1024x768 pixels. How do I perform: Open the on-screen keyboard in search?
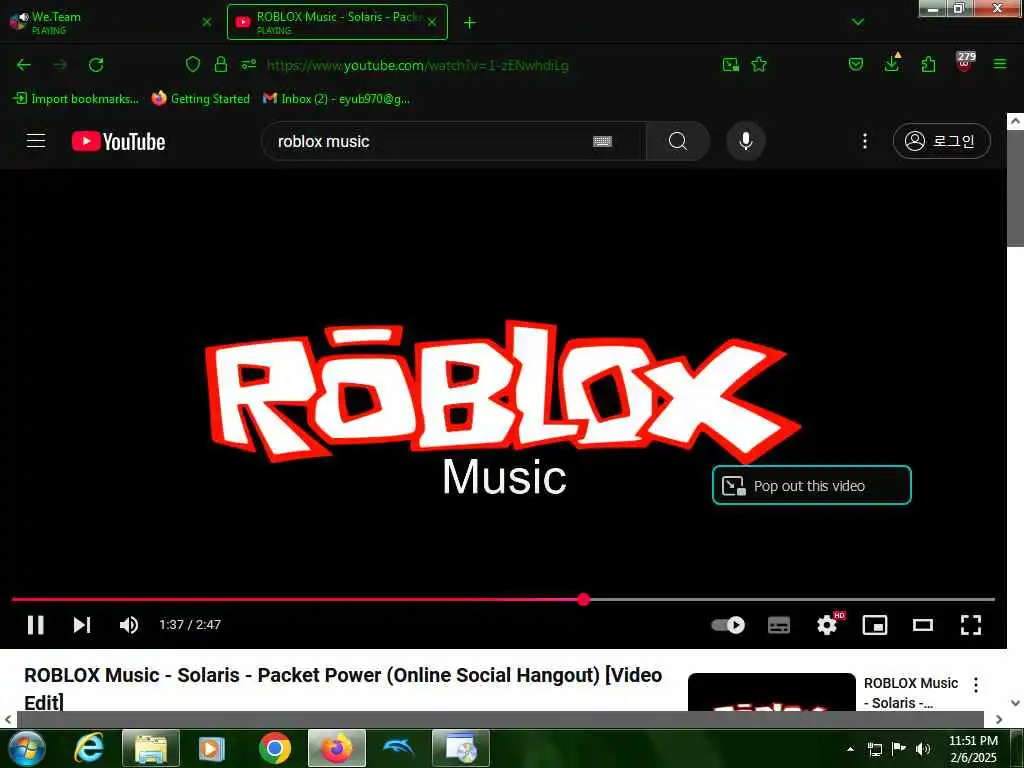point(602,141)
